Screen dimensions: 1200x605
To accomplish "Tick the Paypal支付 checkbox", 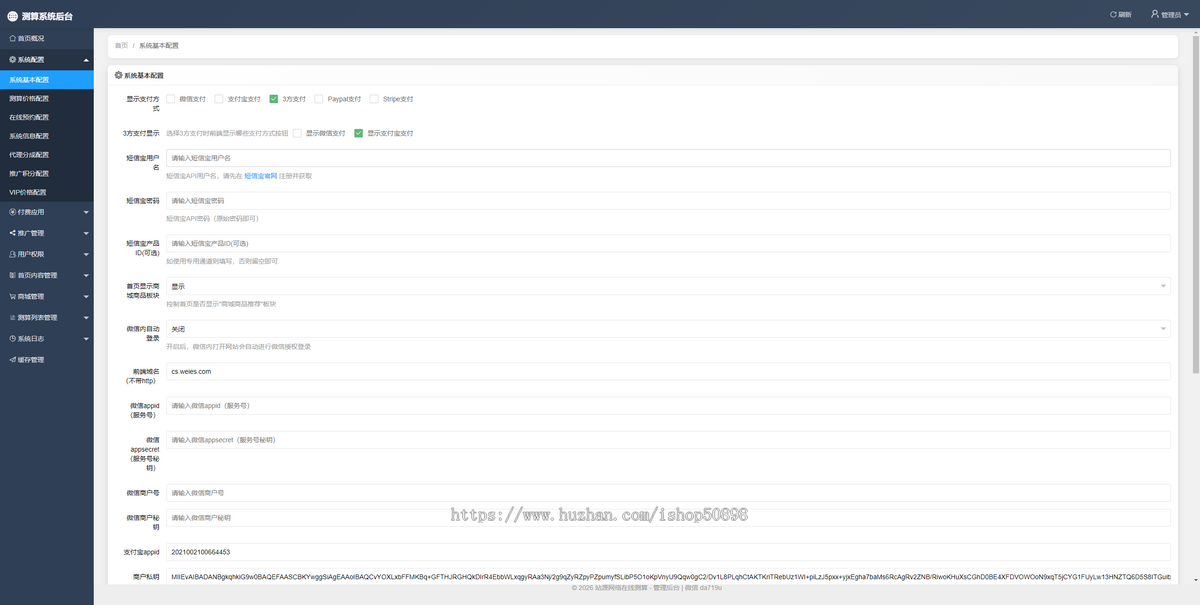I will tap(319, 99).
